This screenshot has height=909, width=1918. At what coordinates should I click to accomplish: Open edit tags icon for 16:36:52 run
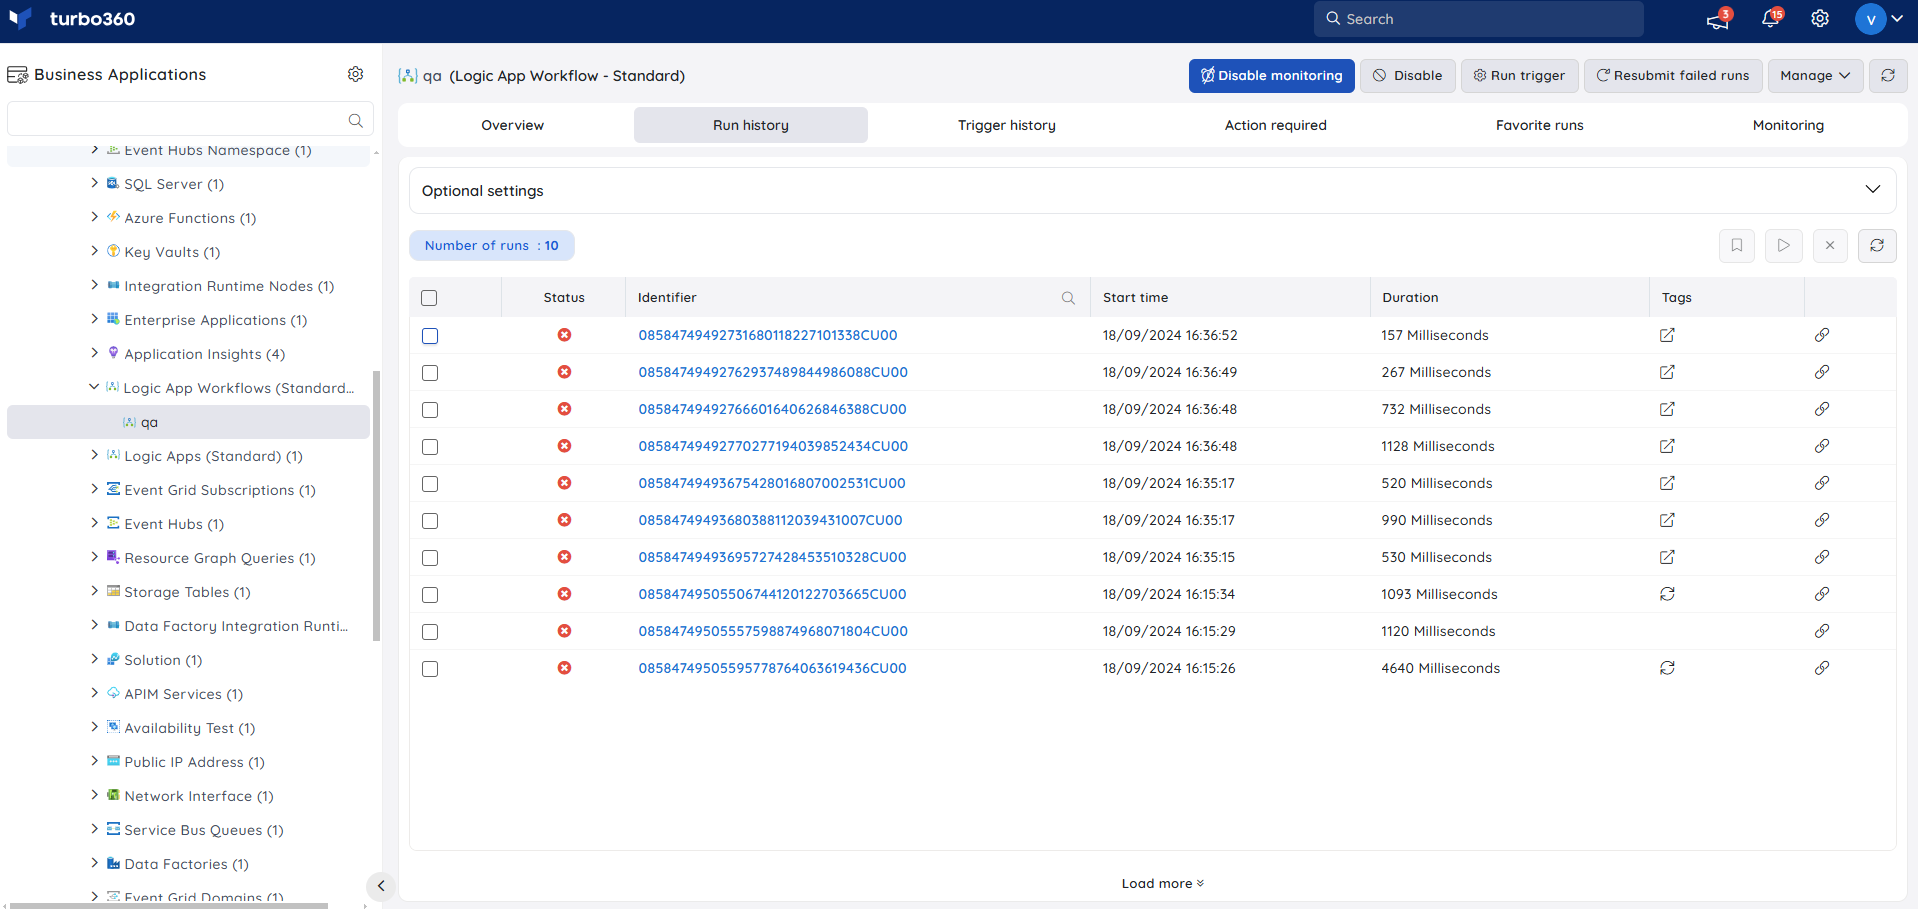tap(1667, 335)
